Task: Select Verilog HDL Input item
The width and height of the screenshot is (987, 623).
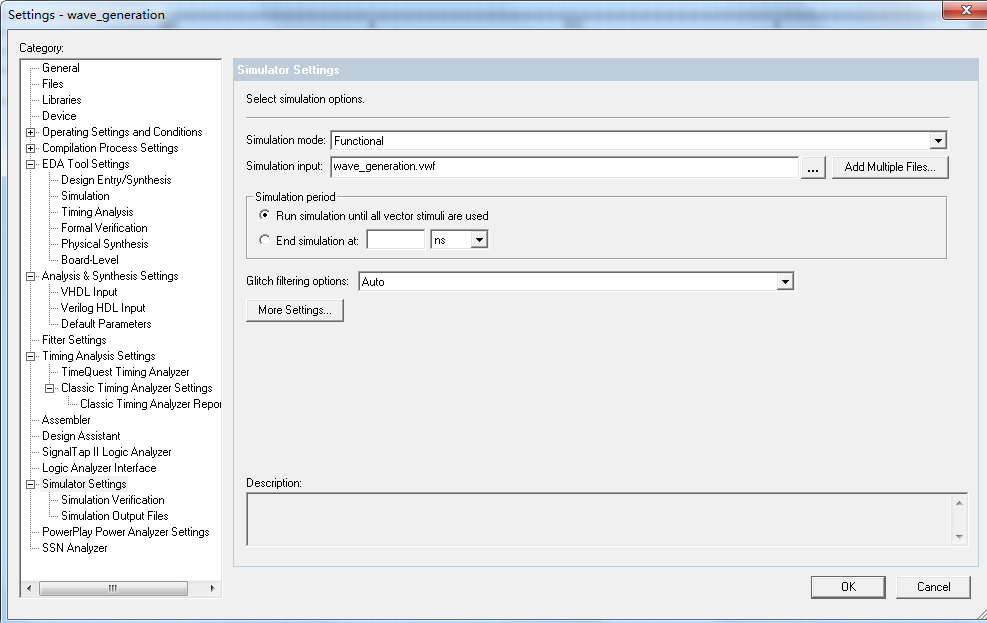Action: click(103, 308)
